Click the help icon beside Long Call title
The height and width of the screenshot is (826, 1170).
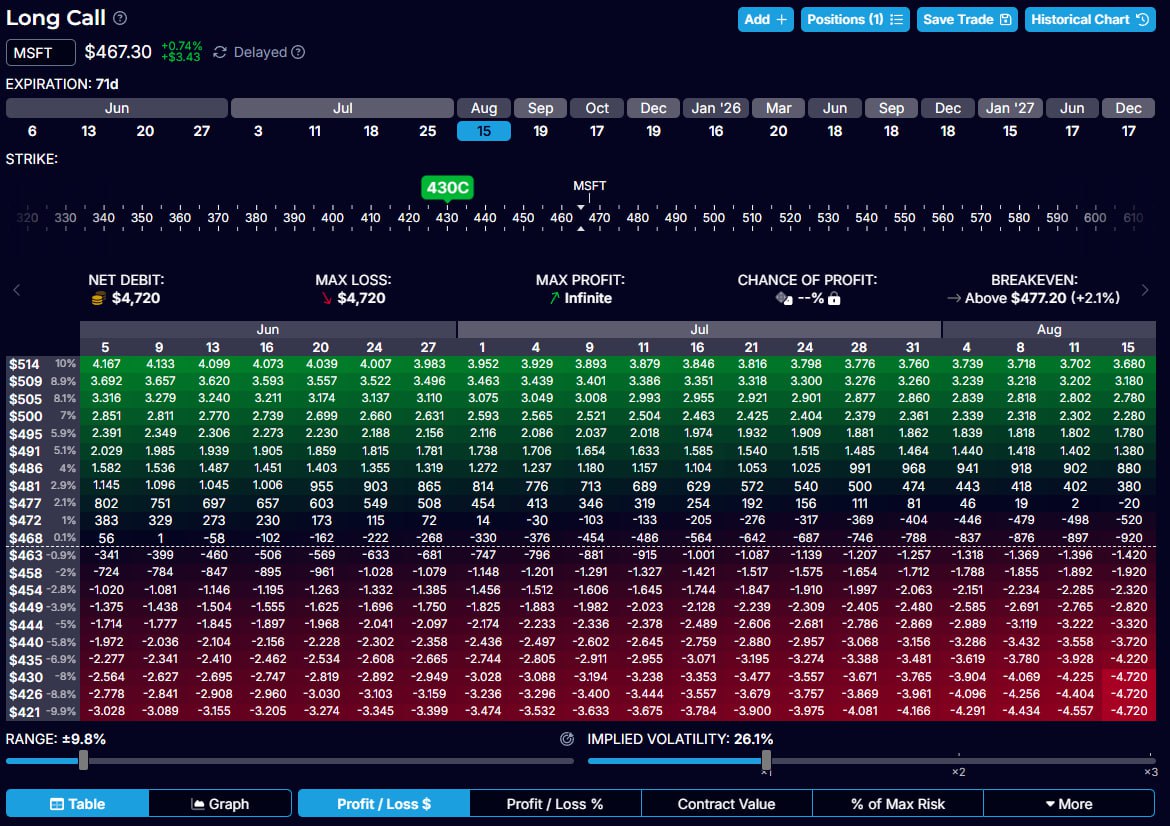pos(120,18)
